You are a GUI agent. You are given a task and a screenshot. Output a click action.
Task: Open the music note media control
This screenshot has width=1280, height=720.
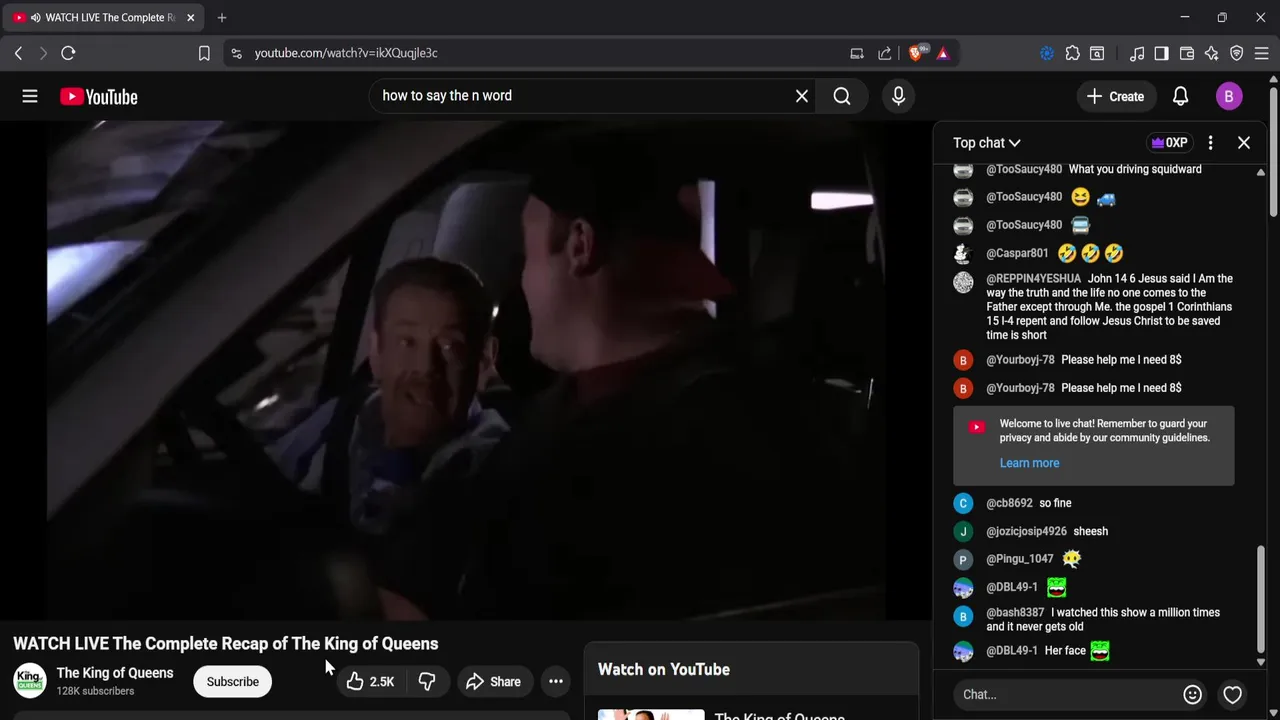(1137, 53)
